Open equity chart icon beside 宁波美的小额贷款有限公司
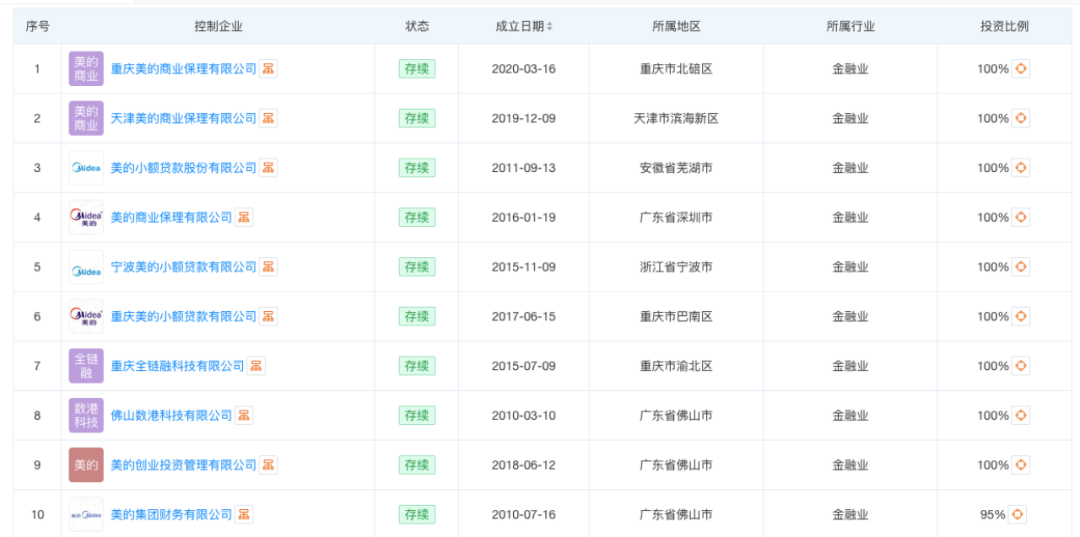Viewport: 1080px width, 537px height. (269, 267)
